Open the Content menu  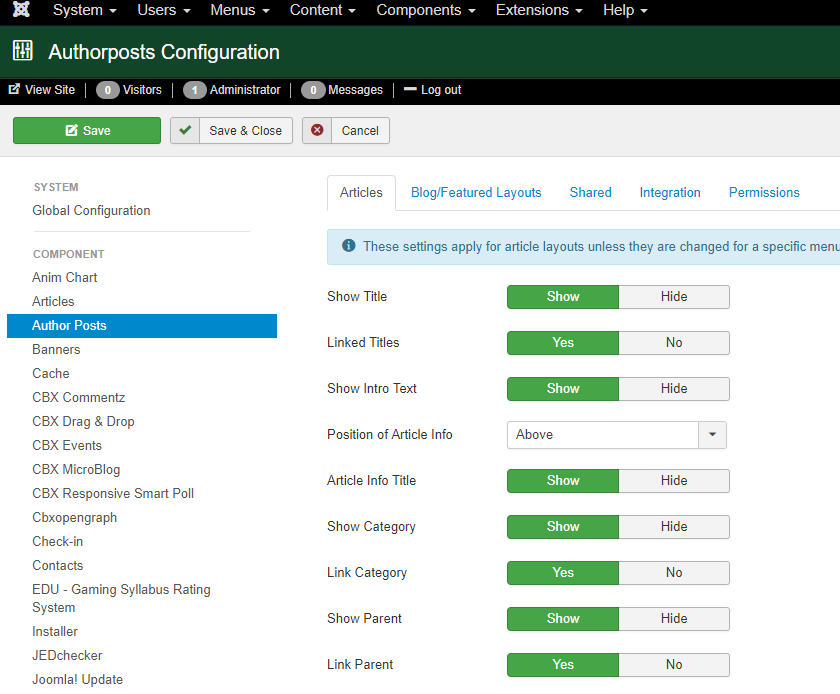tap(322, 10)
